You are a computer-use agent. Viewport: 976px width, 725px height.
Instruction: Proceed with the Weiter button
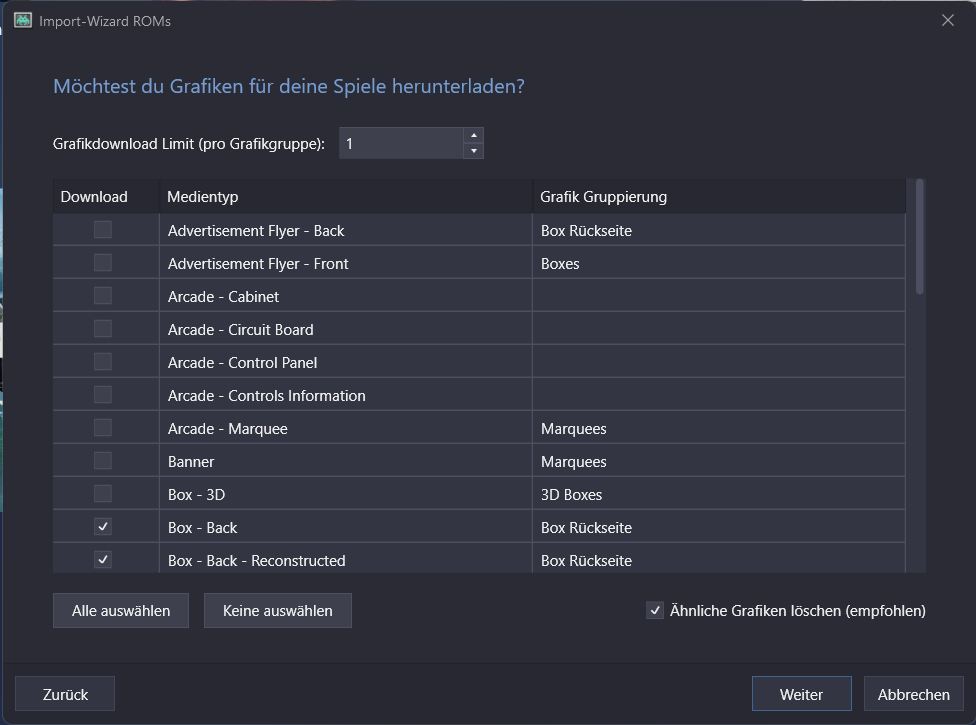(801, 694)
